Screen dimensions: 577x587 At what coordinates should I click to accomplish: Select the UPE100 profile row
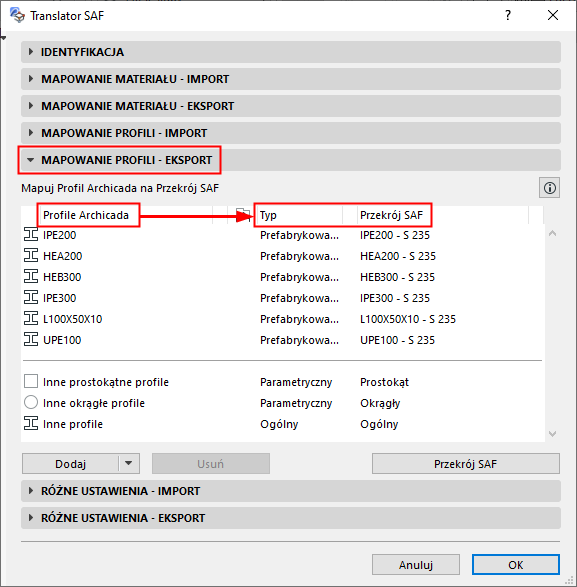283,340
